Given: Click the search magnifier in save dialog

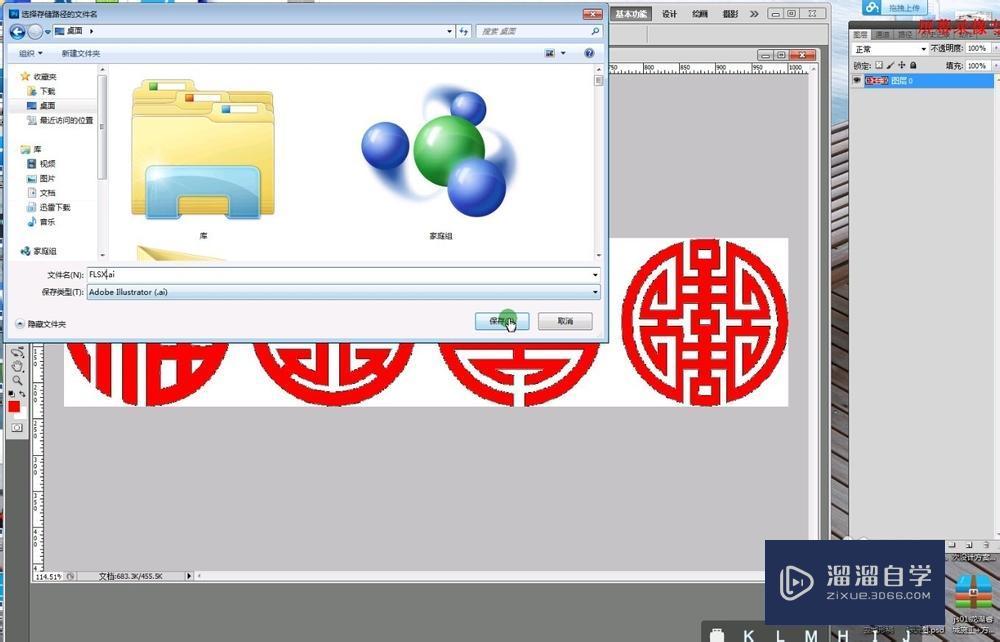Looking at the screenshot, I should 595,31.
